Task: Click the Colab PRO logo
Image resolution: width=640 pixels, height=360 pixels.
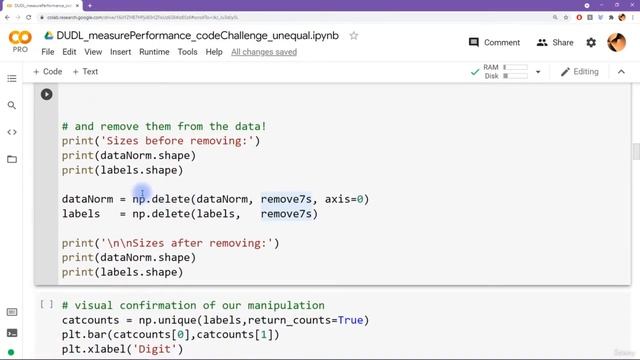Action: click(x=20, y=42)
